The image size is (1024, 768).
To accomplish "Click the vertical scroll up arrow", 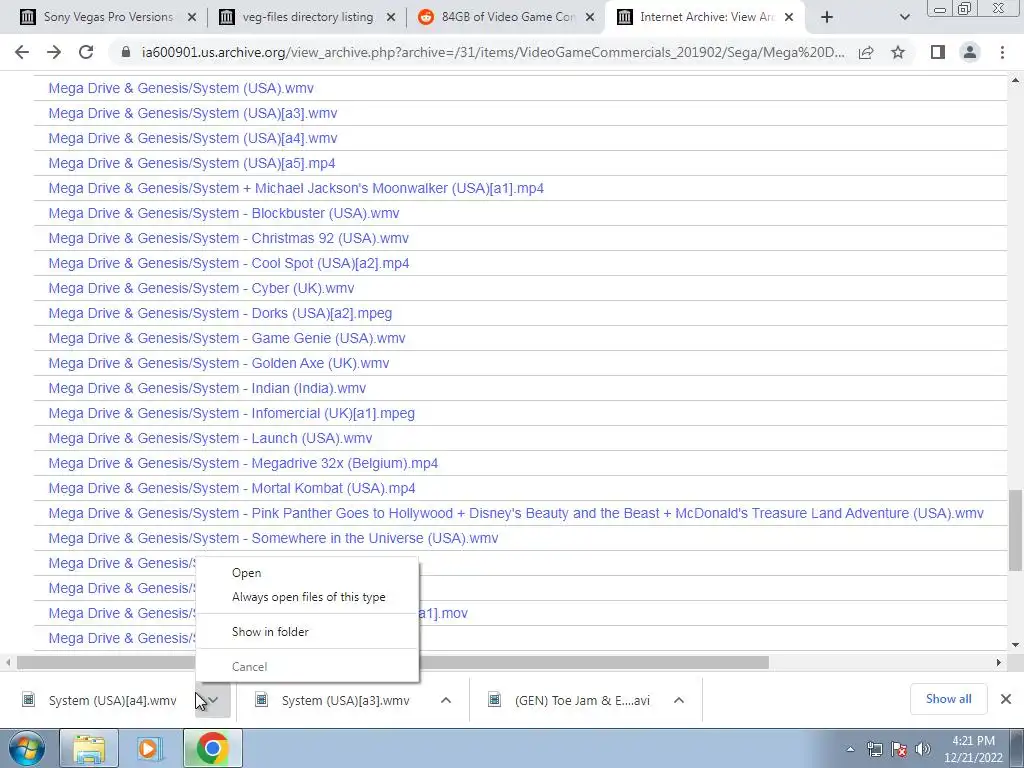I will (1016, 81).
